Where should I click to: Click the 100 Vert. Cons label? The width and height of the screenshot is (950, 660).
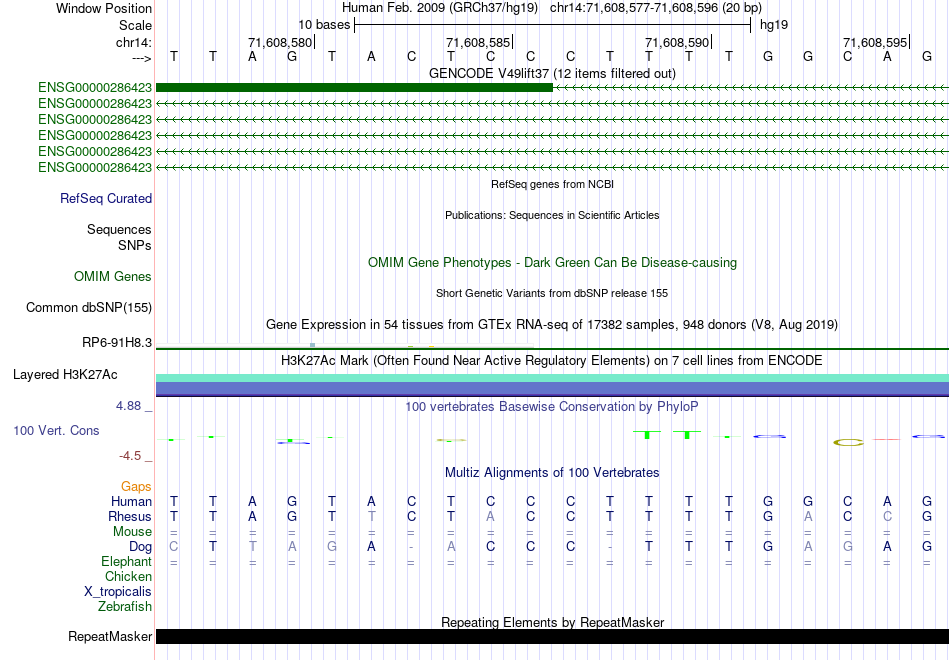[x=56, y=430]
